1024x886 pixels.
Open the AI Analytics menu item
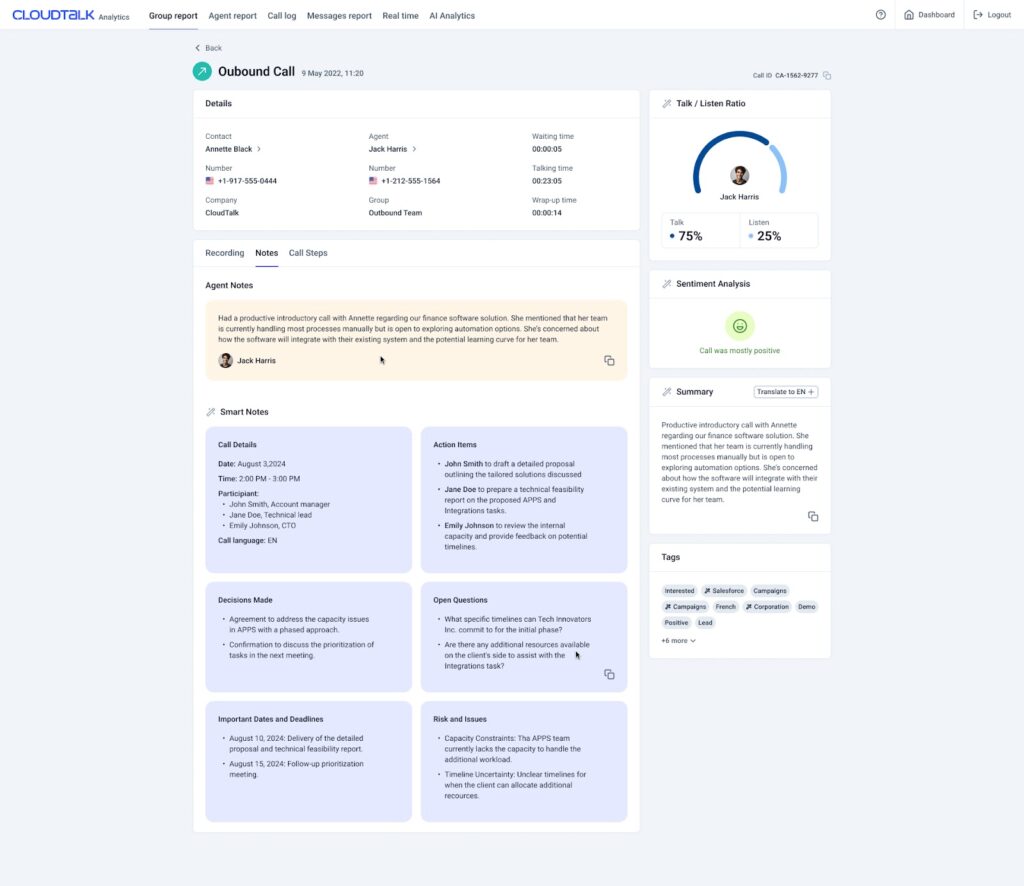click(x=452, y=16)
